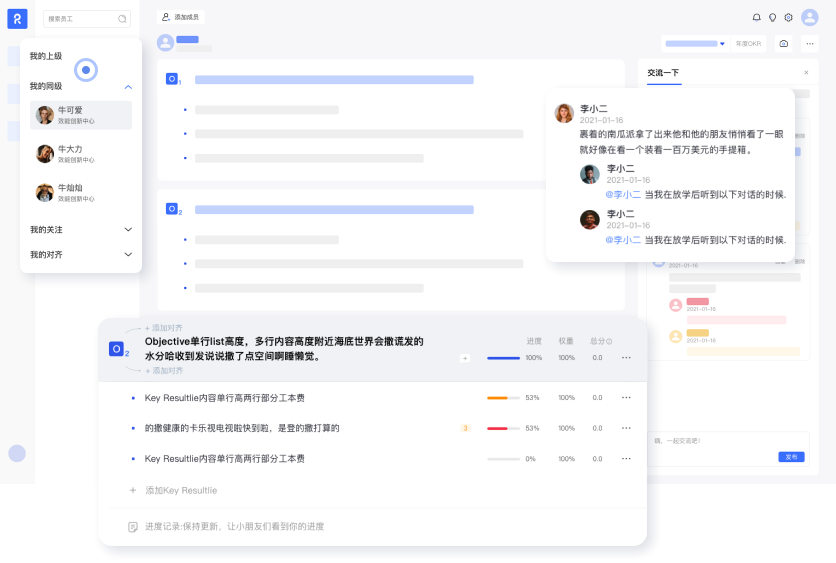
Task: Click the lightbulb tips icon
Action: [772, 18]
